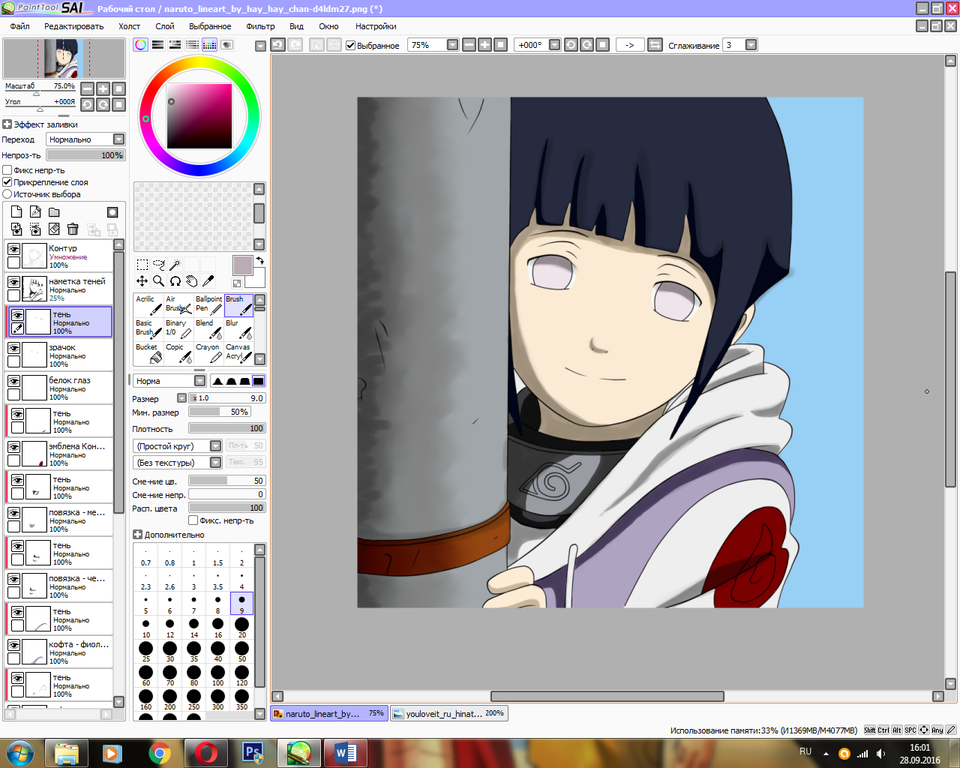
Task: Flip the canvas view horizontally
Action: tap(654, 45)
